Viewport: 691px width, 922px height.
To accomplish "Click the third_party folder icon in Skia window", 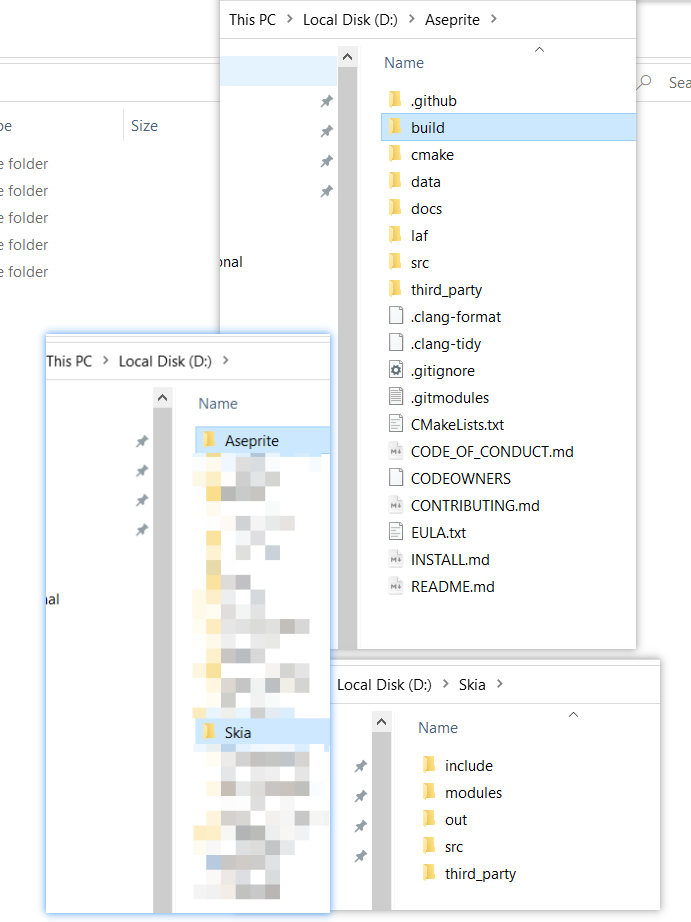I will point(429,873).
